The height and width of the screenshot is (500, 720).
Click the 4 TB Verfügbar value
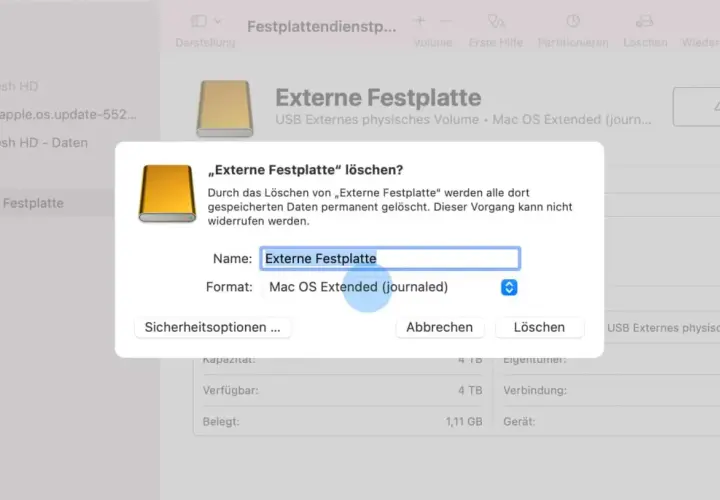(x=470, y=390)
